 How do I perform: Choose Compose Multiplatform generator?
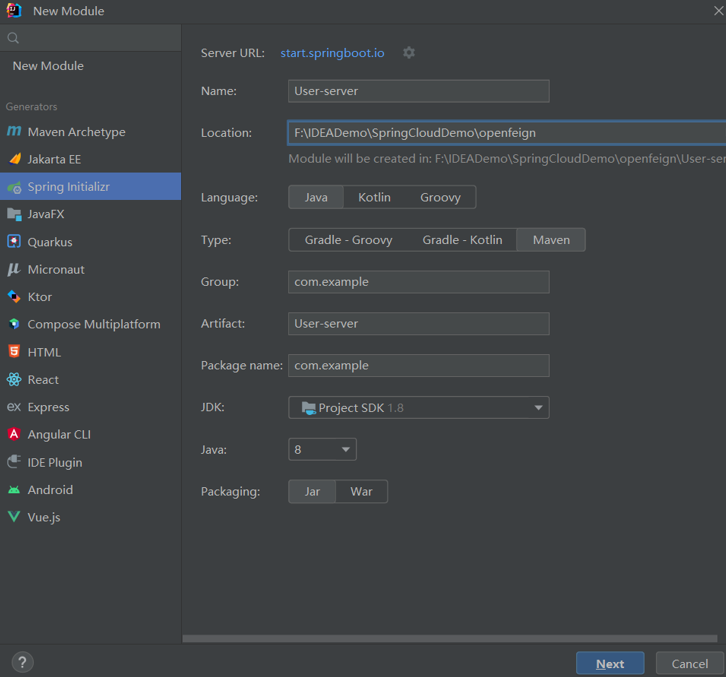tap(93, 324)
